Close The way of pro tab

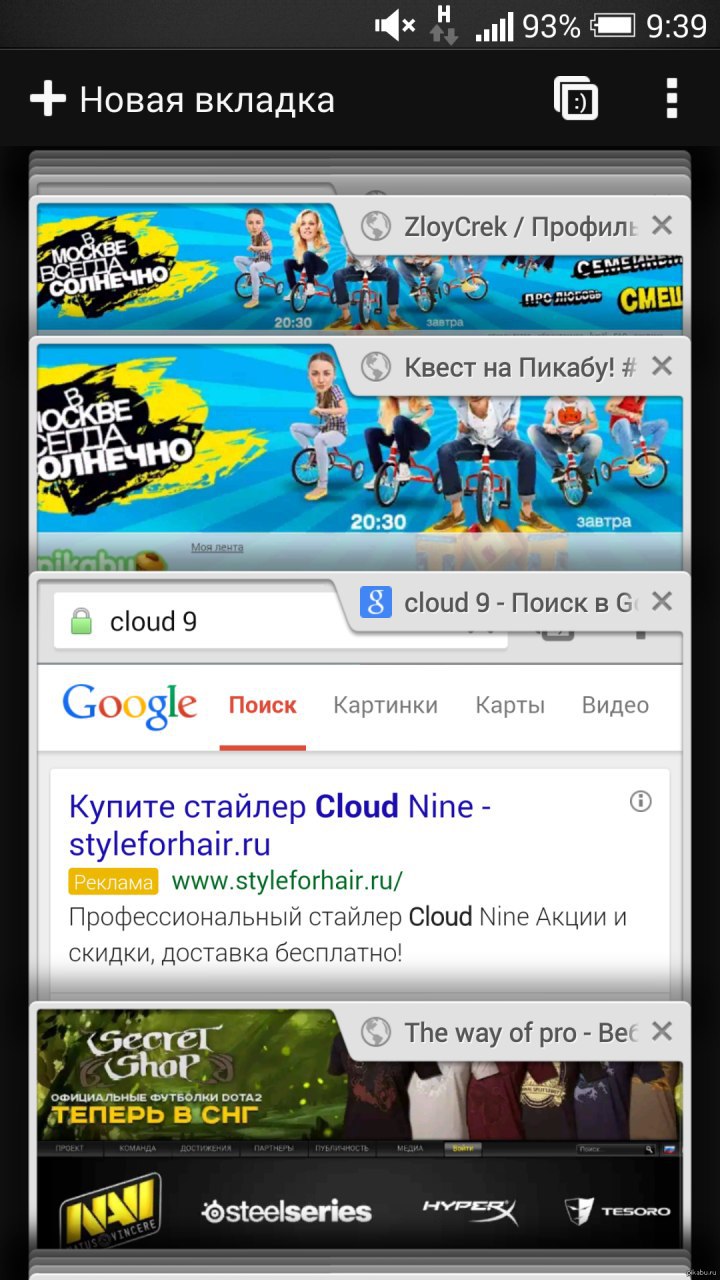(x=662, y=1031)
